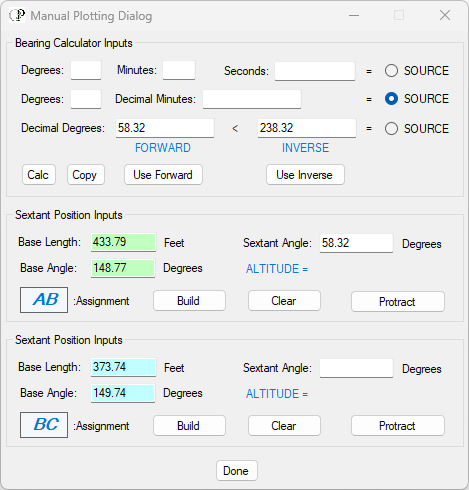Click the Done button

(x=237, y=471)
